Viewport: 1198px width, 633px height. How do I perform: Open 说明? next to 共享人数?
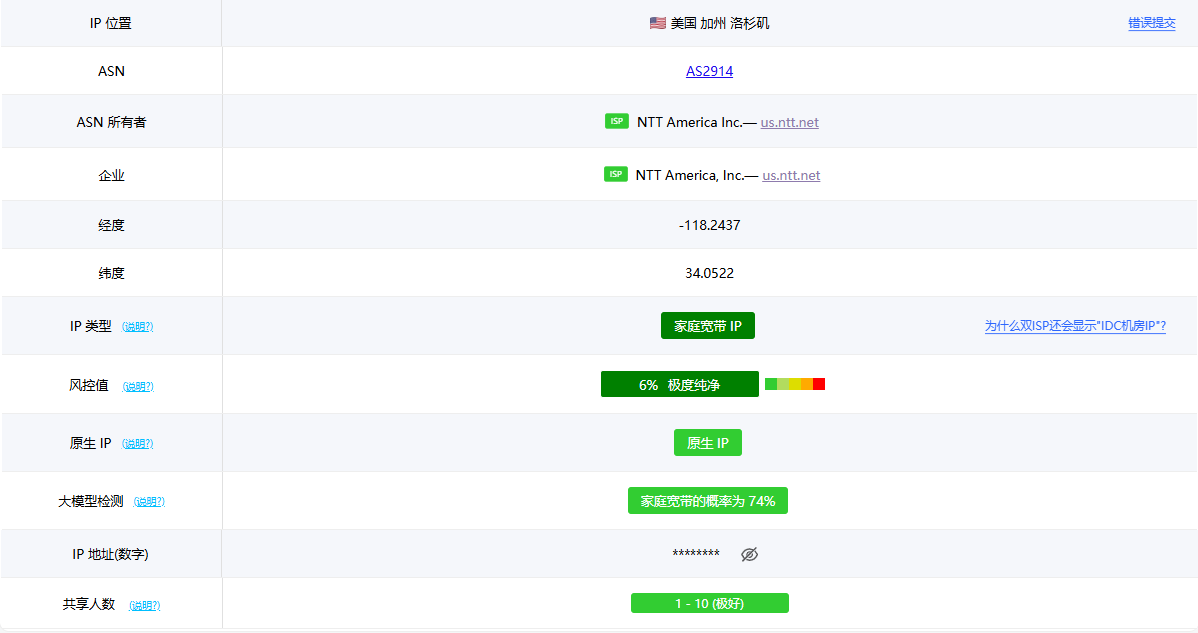(144, 605)
